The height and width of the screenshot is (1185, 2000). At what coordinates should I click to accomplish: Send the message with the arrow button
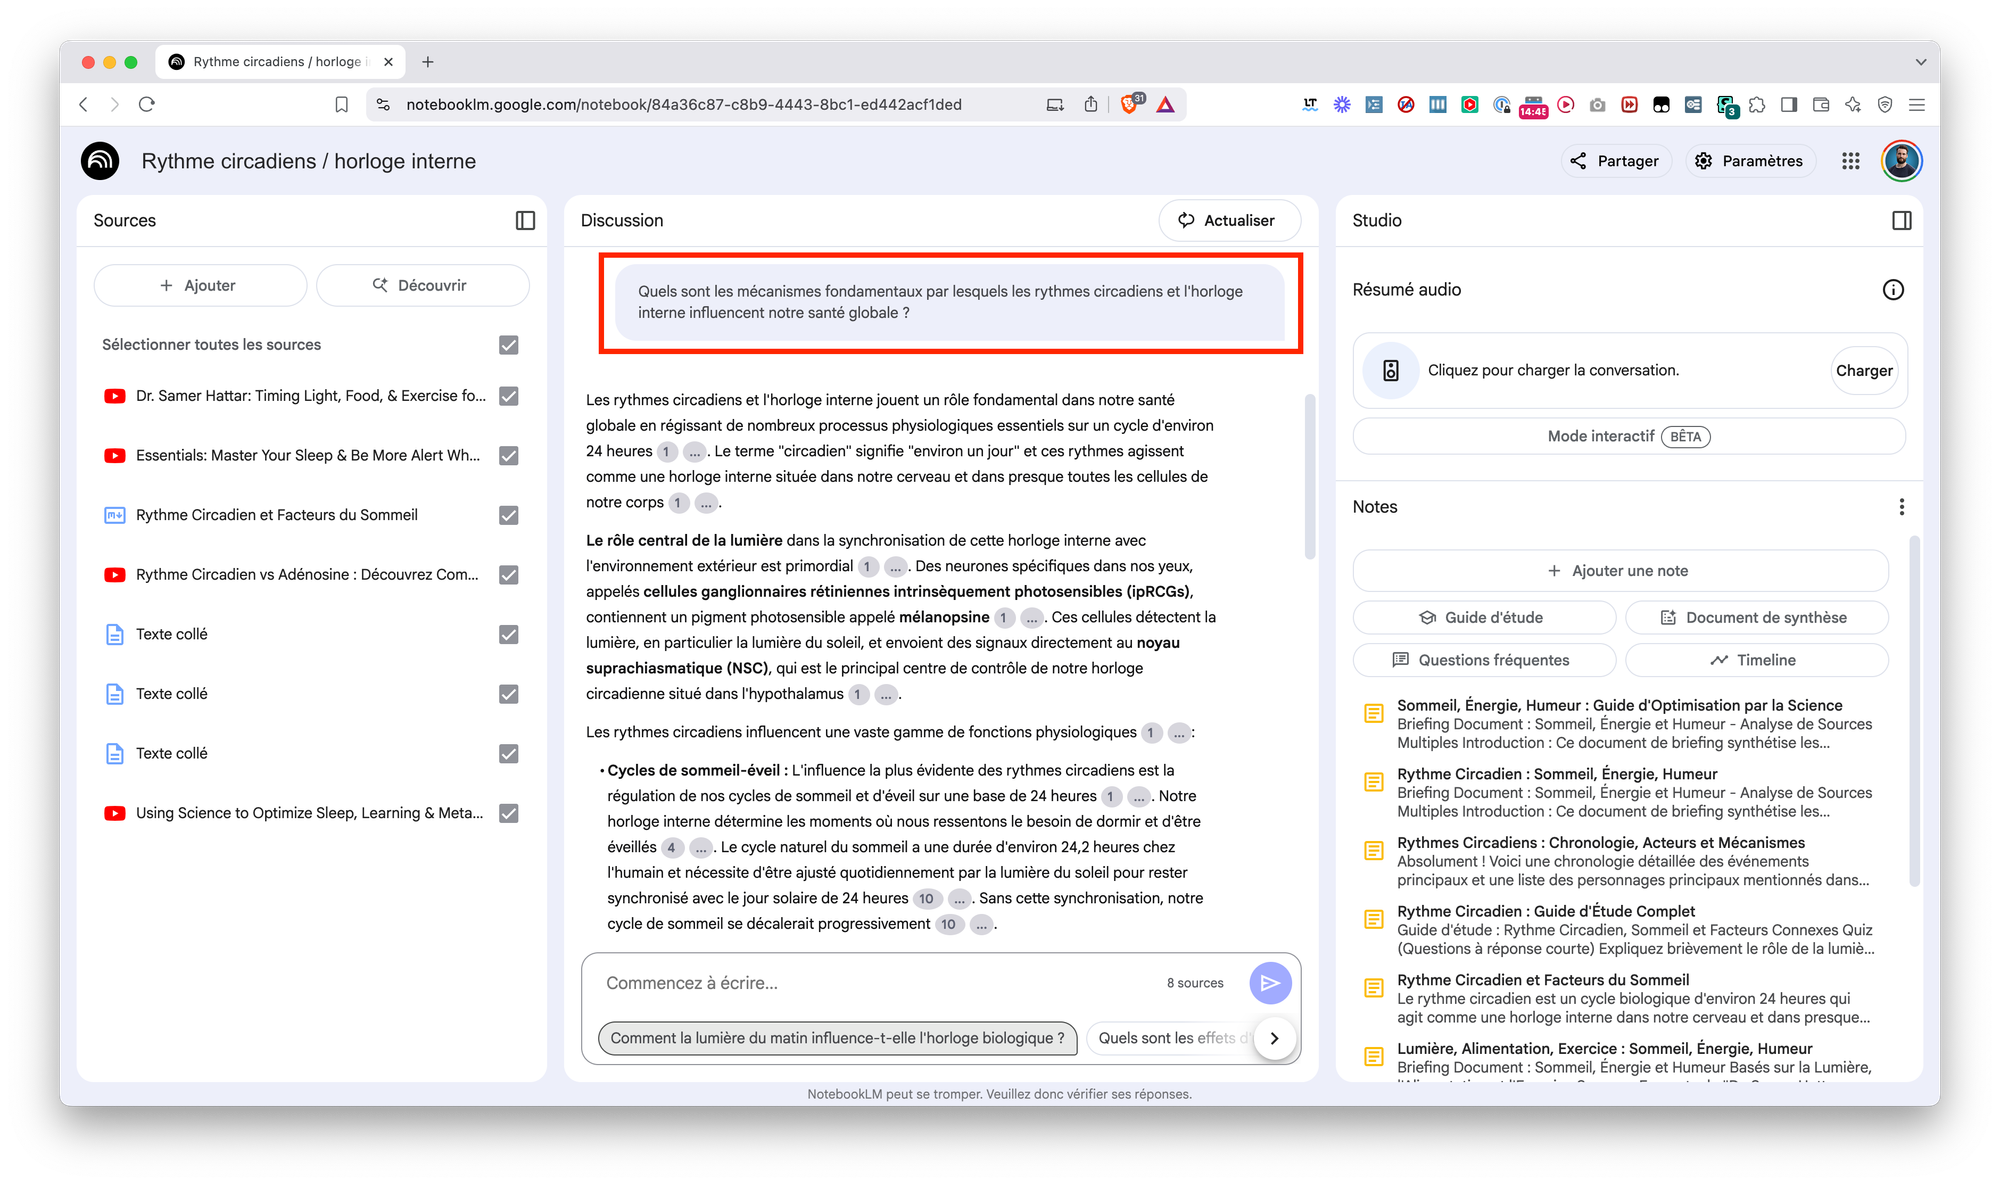tap(1270, 983)
